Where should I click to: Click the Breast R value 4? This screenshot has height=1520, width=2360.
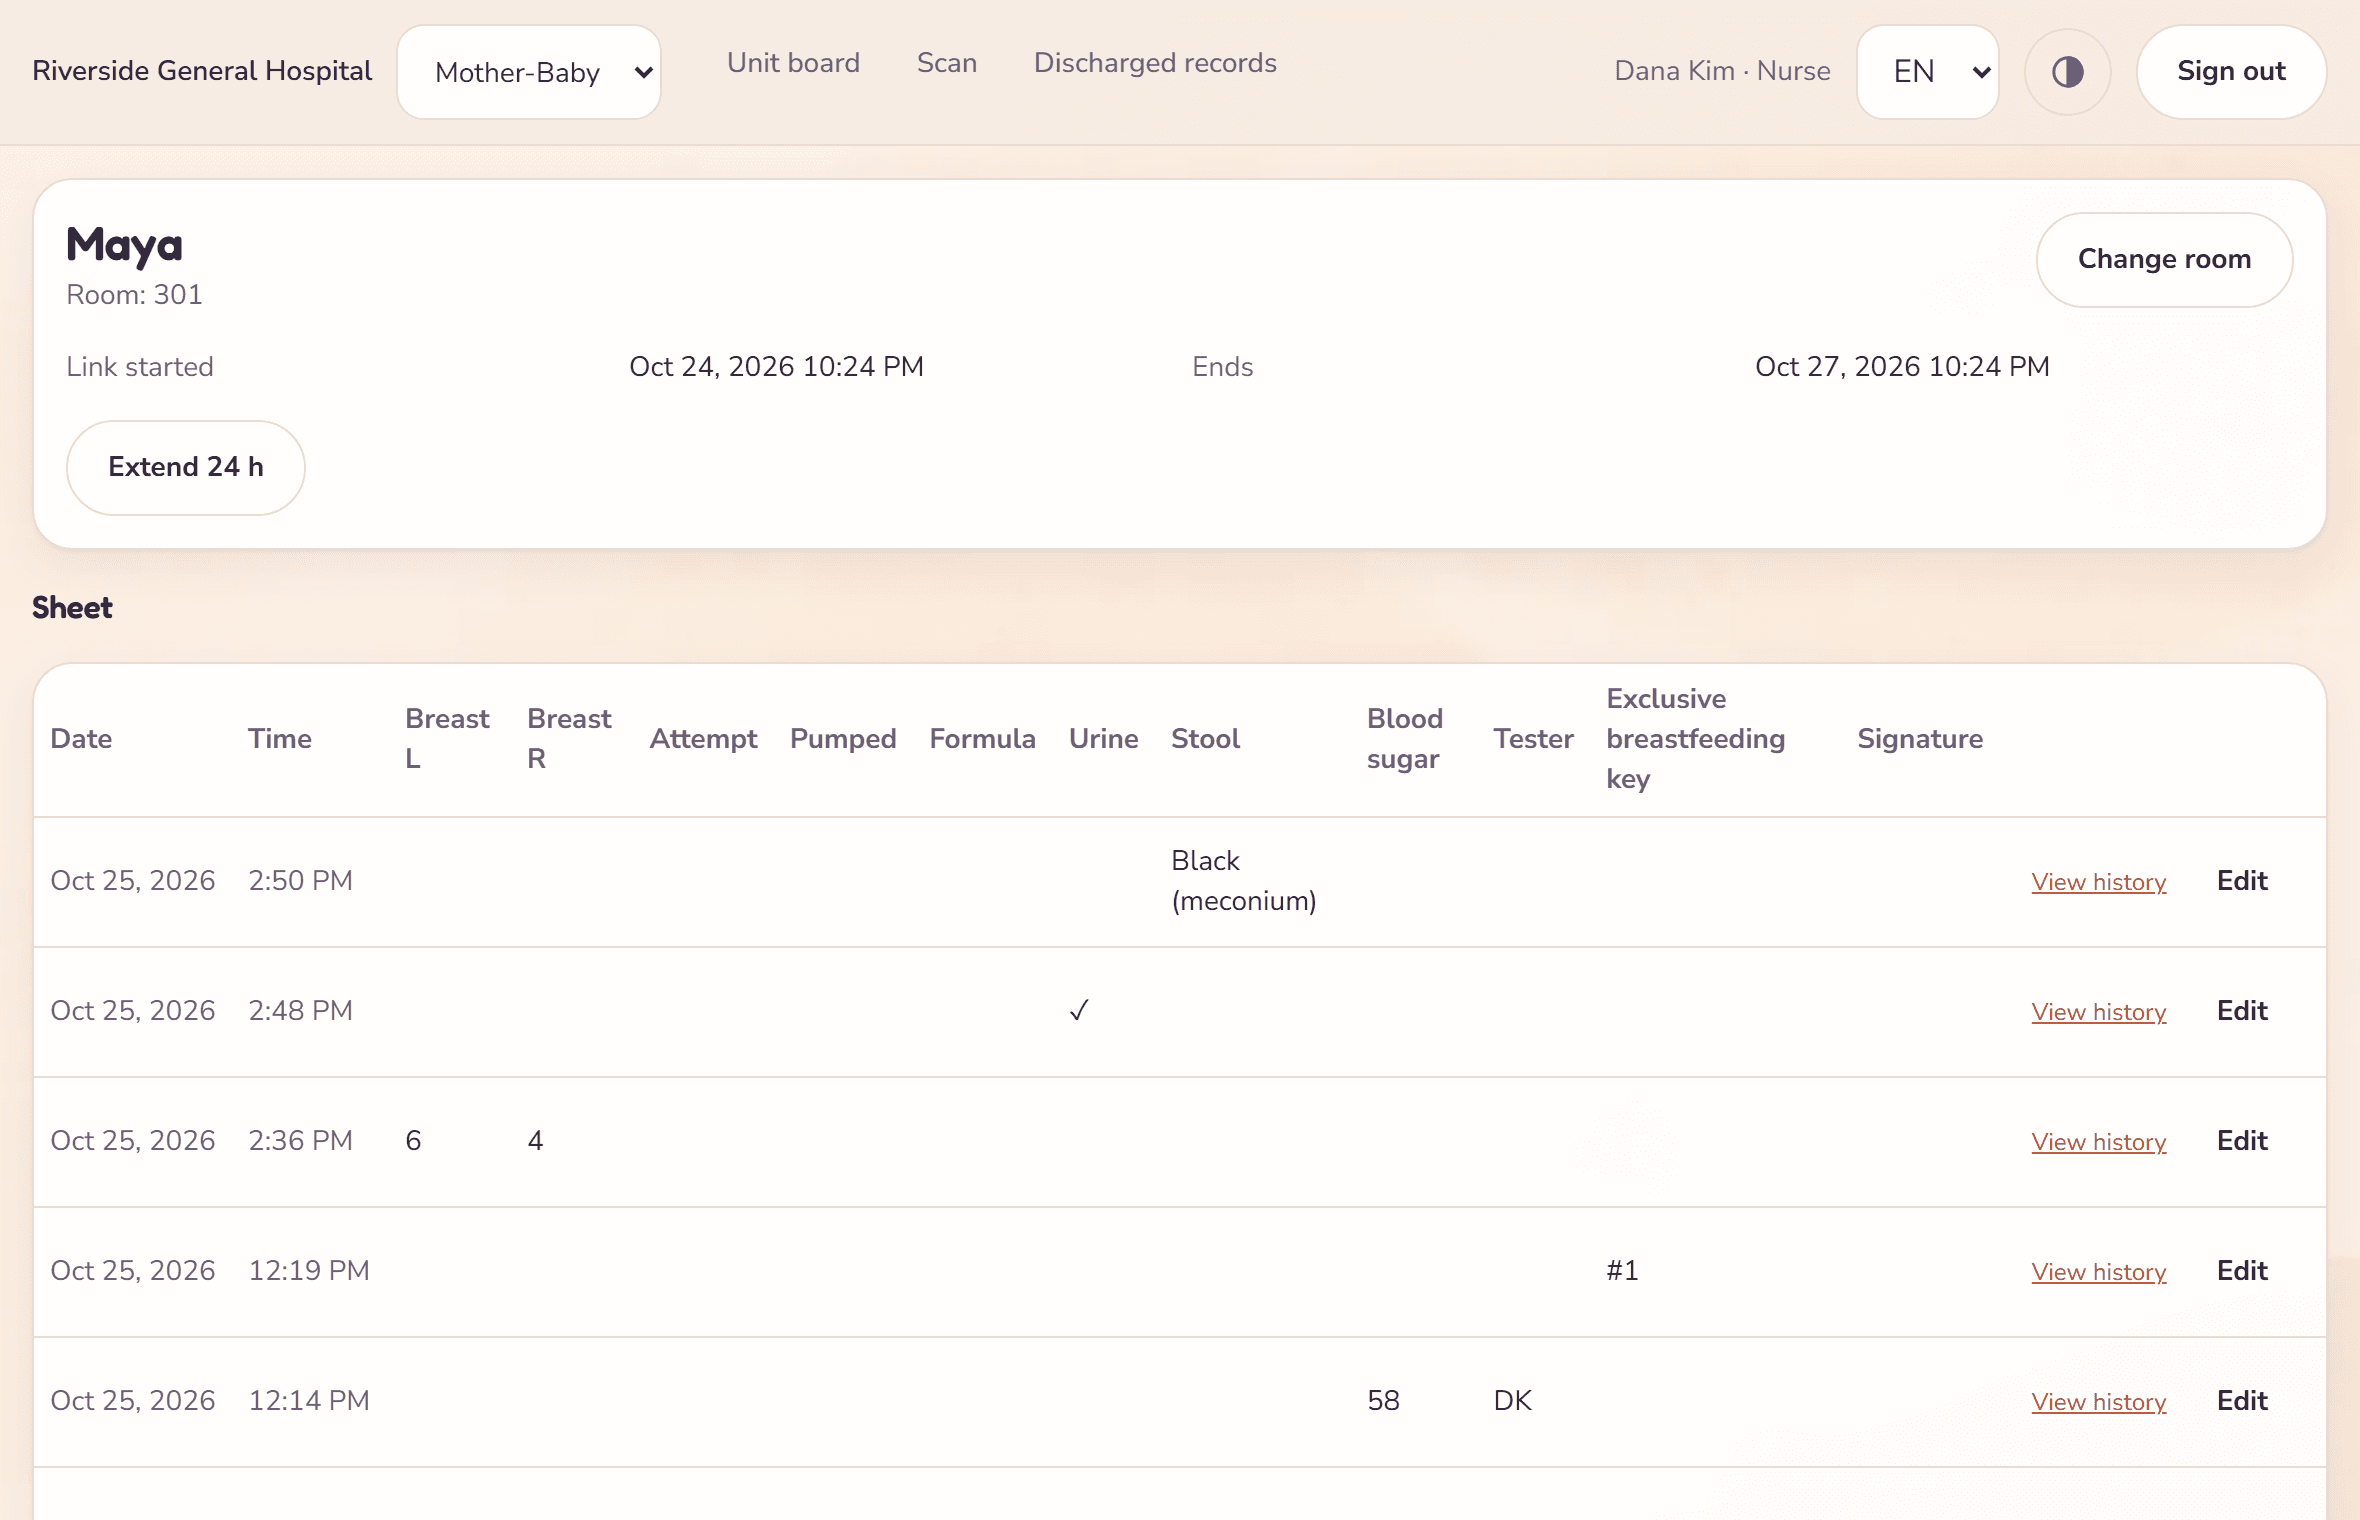tap(535, 1141)
